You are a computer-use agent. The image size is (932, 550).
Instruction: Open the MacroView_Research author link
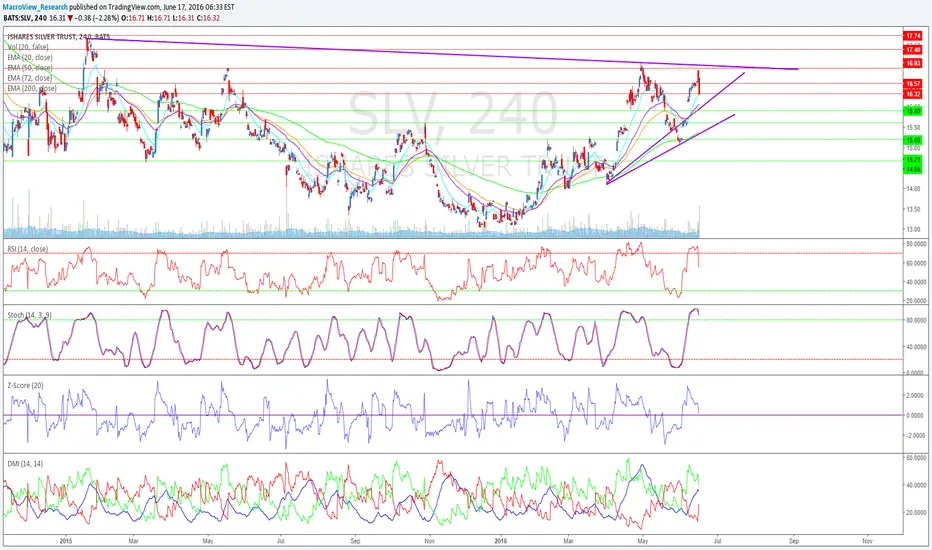[x=35, y=7]
